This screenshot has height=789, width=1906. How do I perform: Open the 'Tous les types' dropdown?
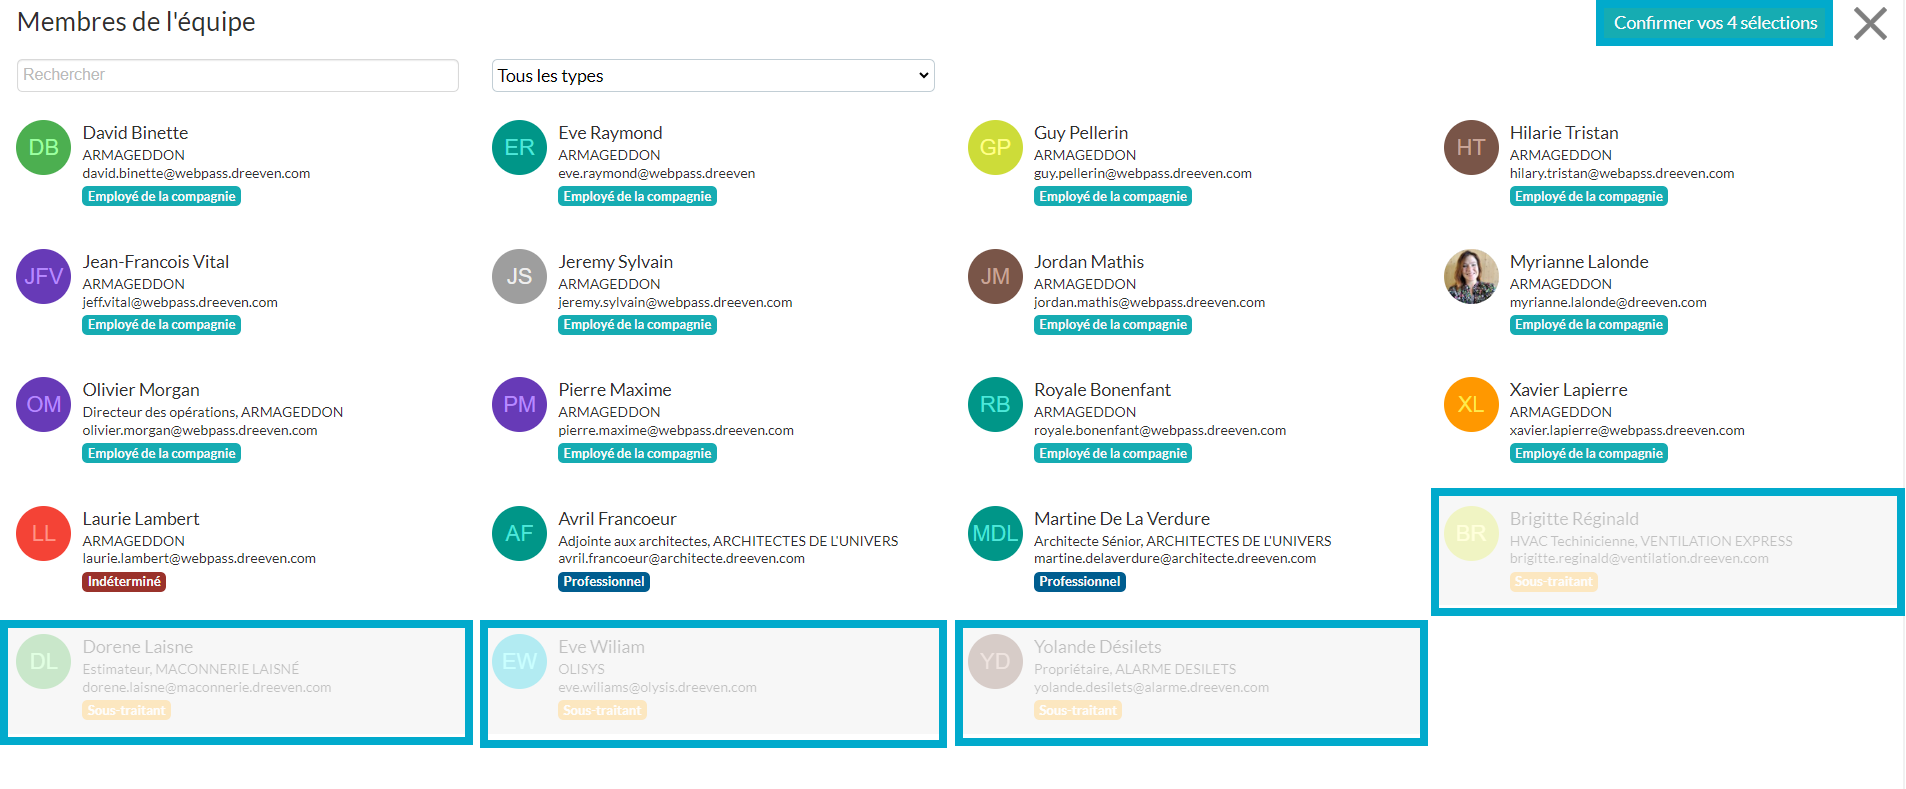(713, 76)
